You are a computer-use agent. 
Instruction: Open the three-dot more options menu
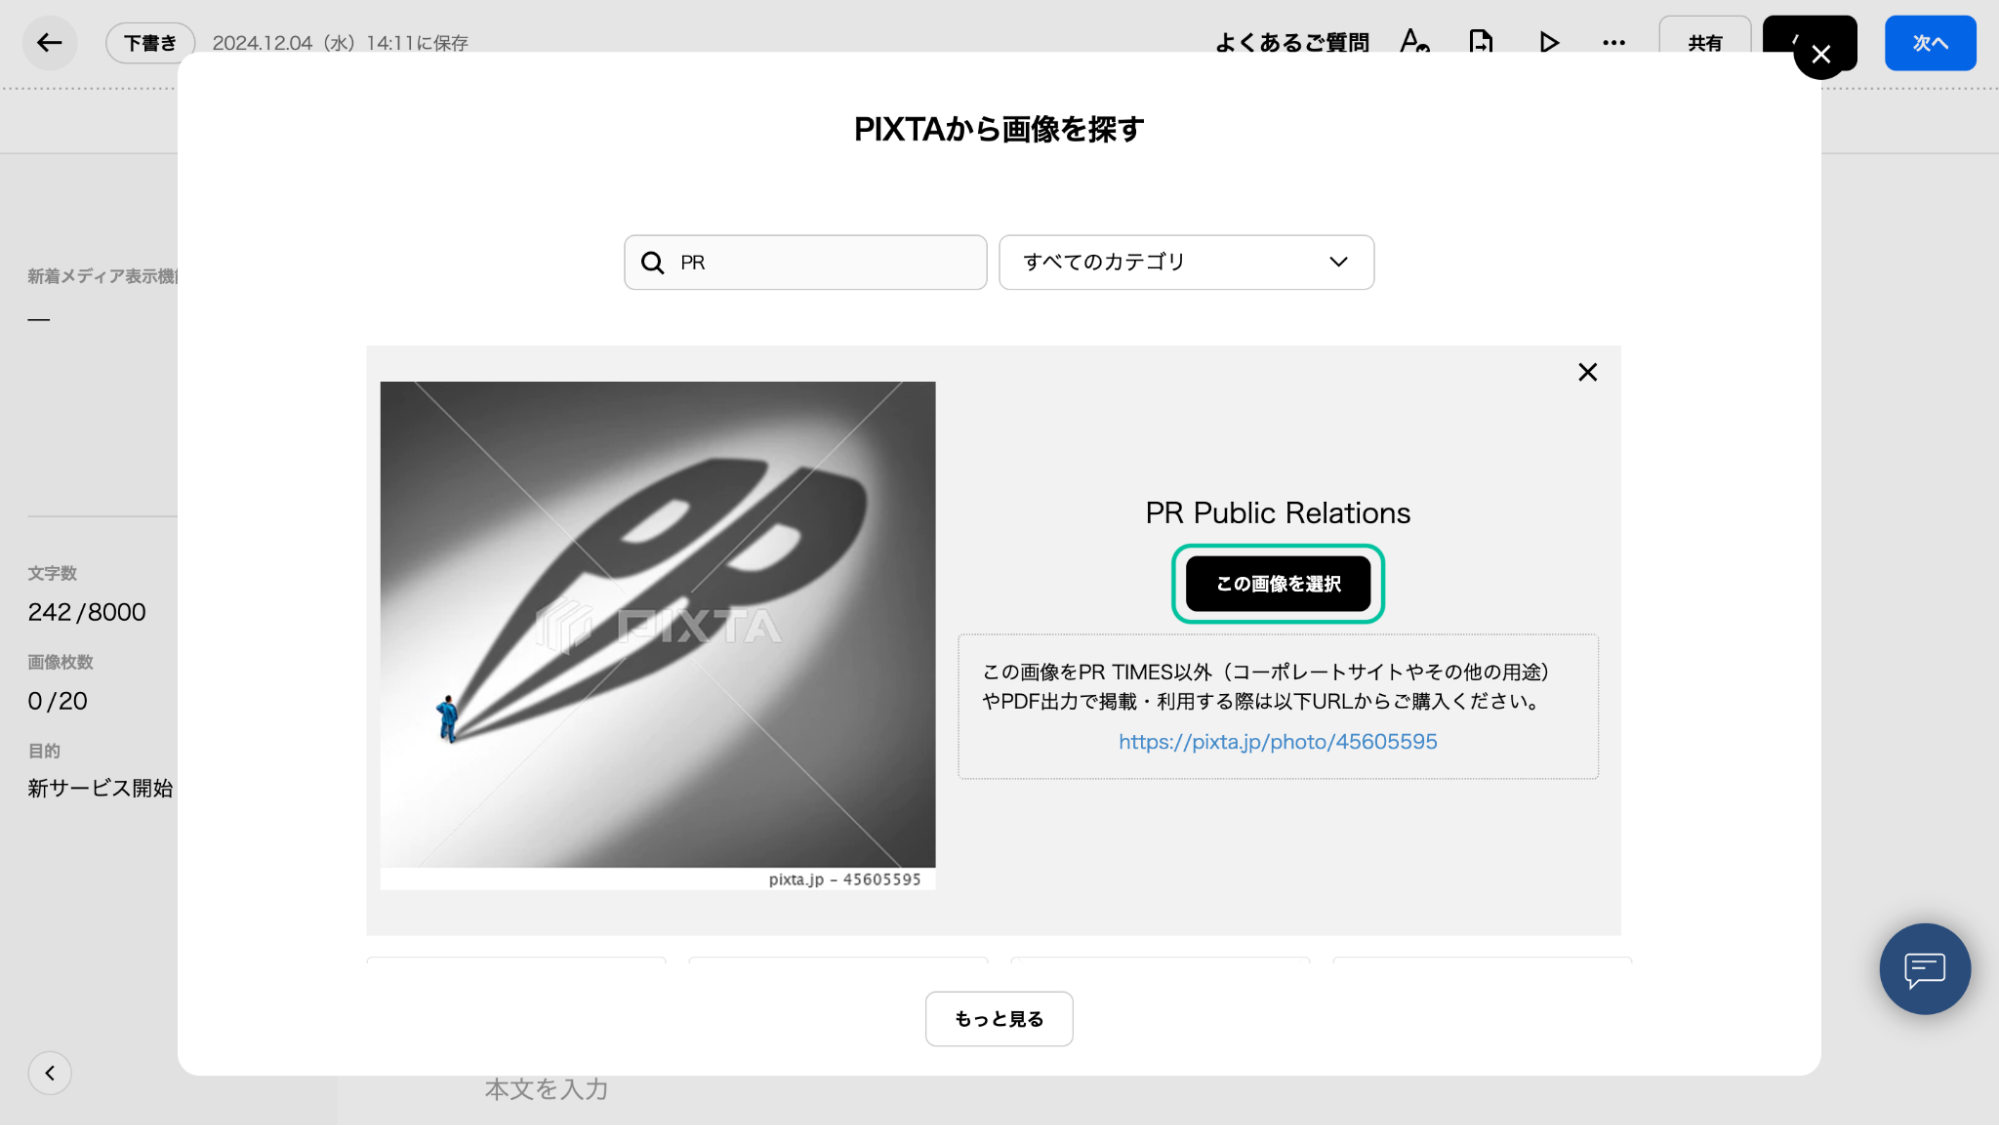1613,42
